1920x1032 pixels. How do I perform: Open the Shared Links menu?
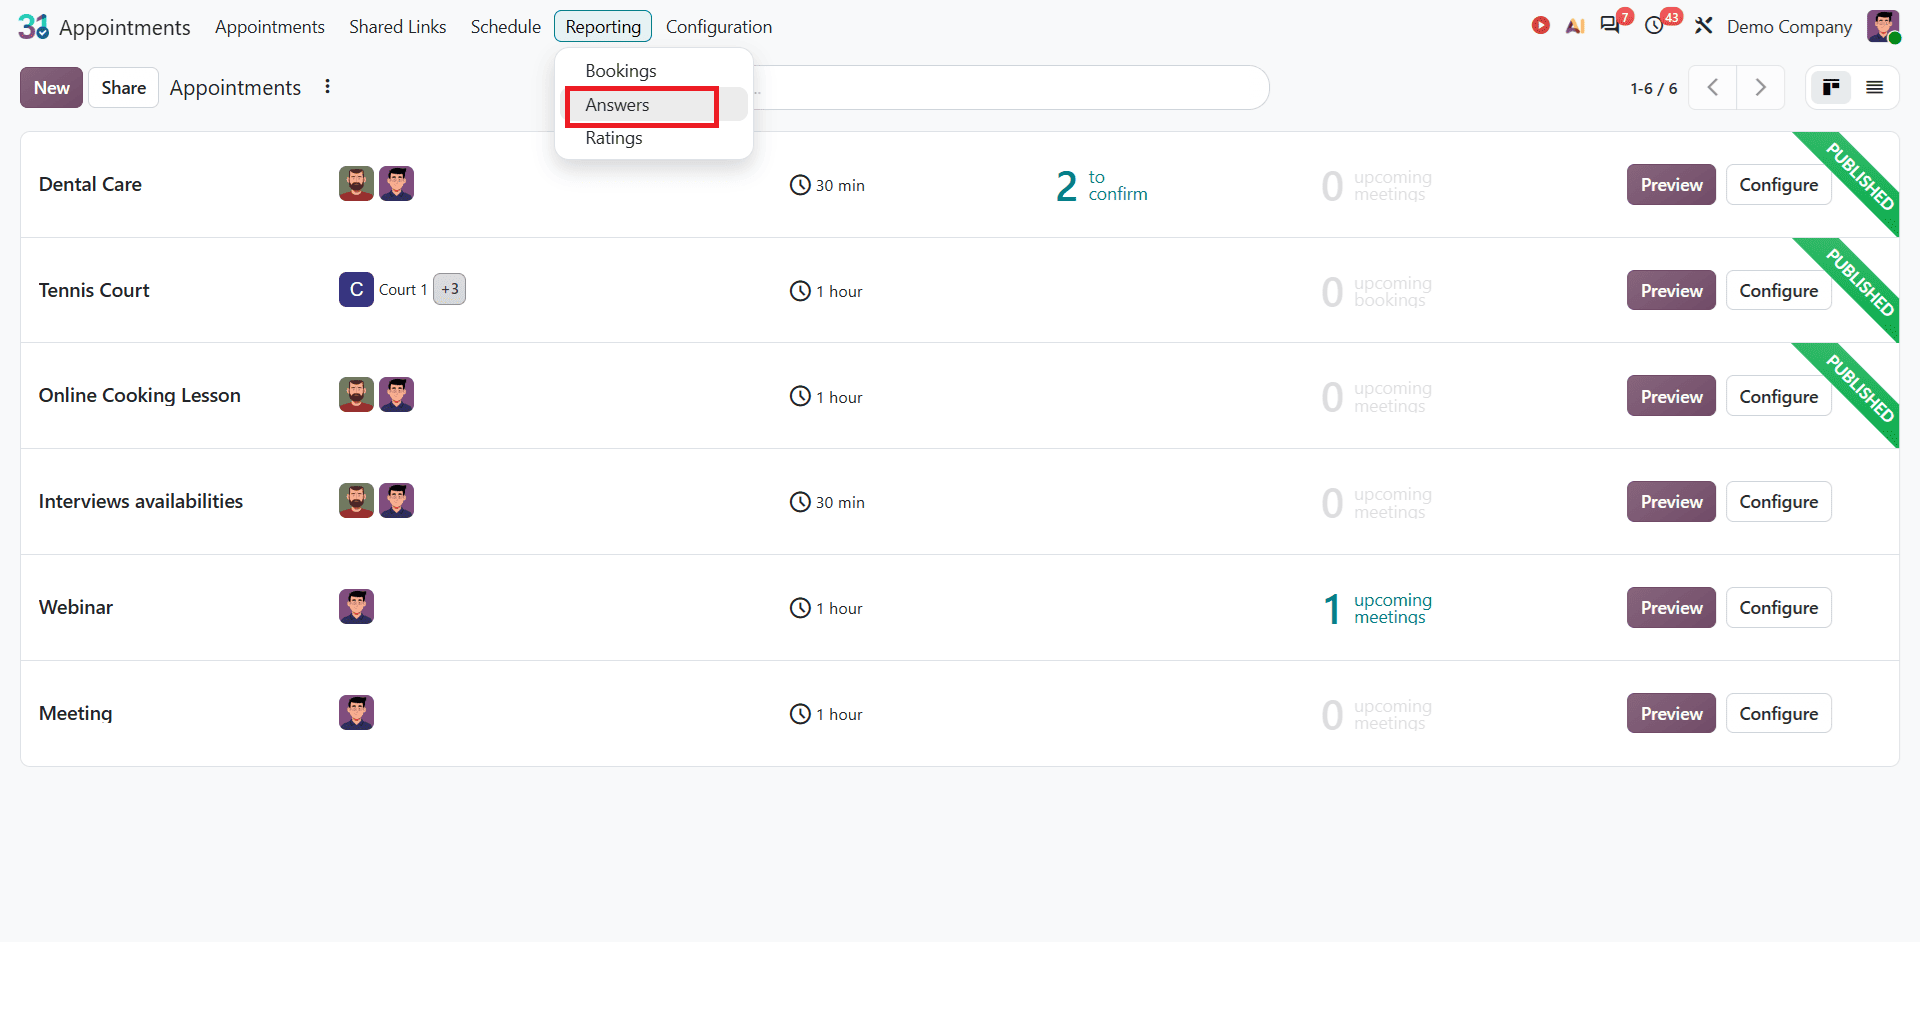click(398, 27)
